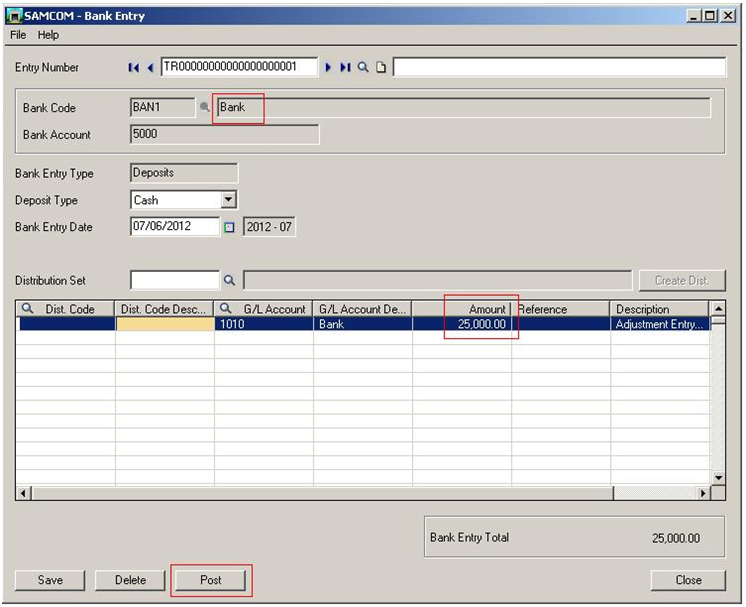Go to first entry navigation arrow
Screen dimensions: 746x607
(x=133, y=68)
